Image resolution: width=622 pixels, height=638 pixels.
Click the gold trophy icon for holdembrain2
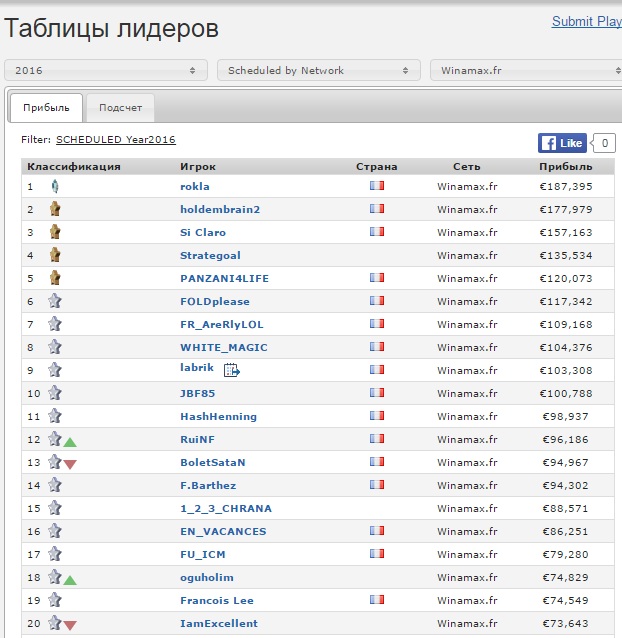point(55,209)
